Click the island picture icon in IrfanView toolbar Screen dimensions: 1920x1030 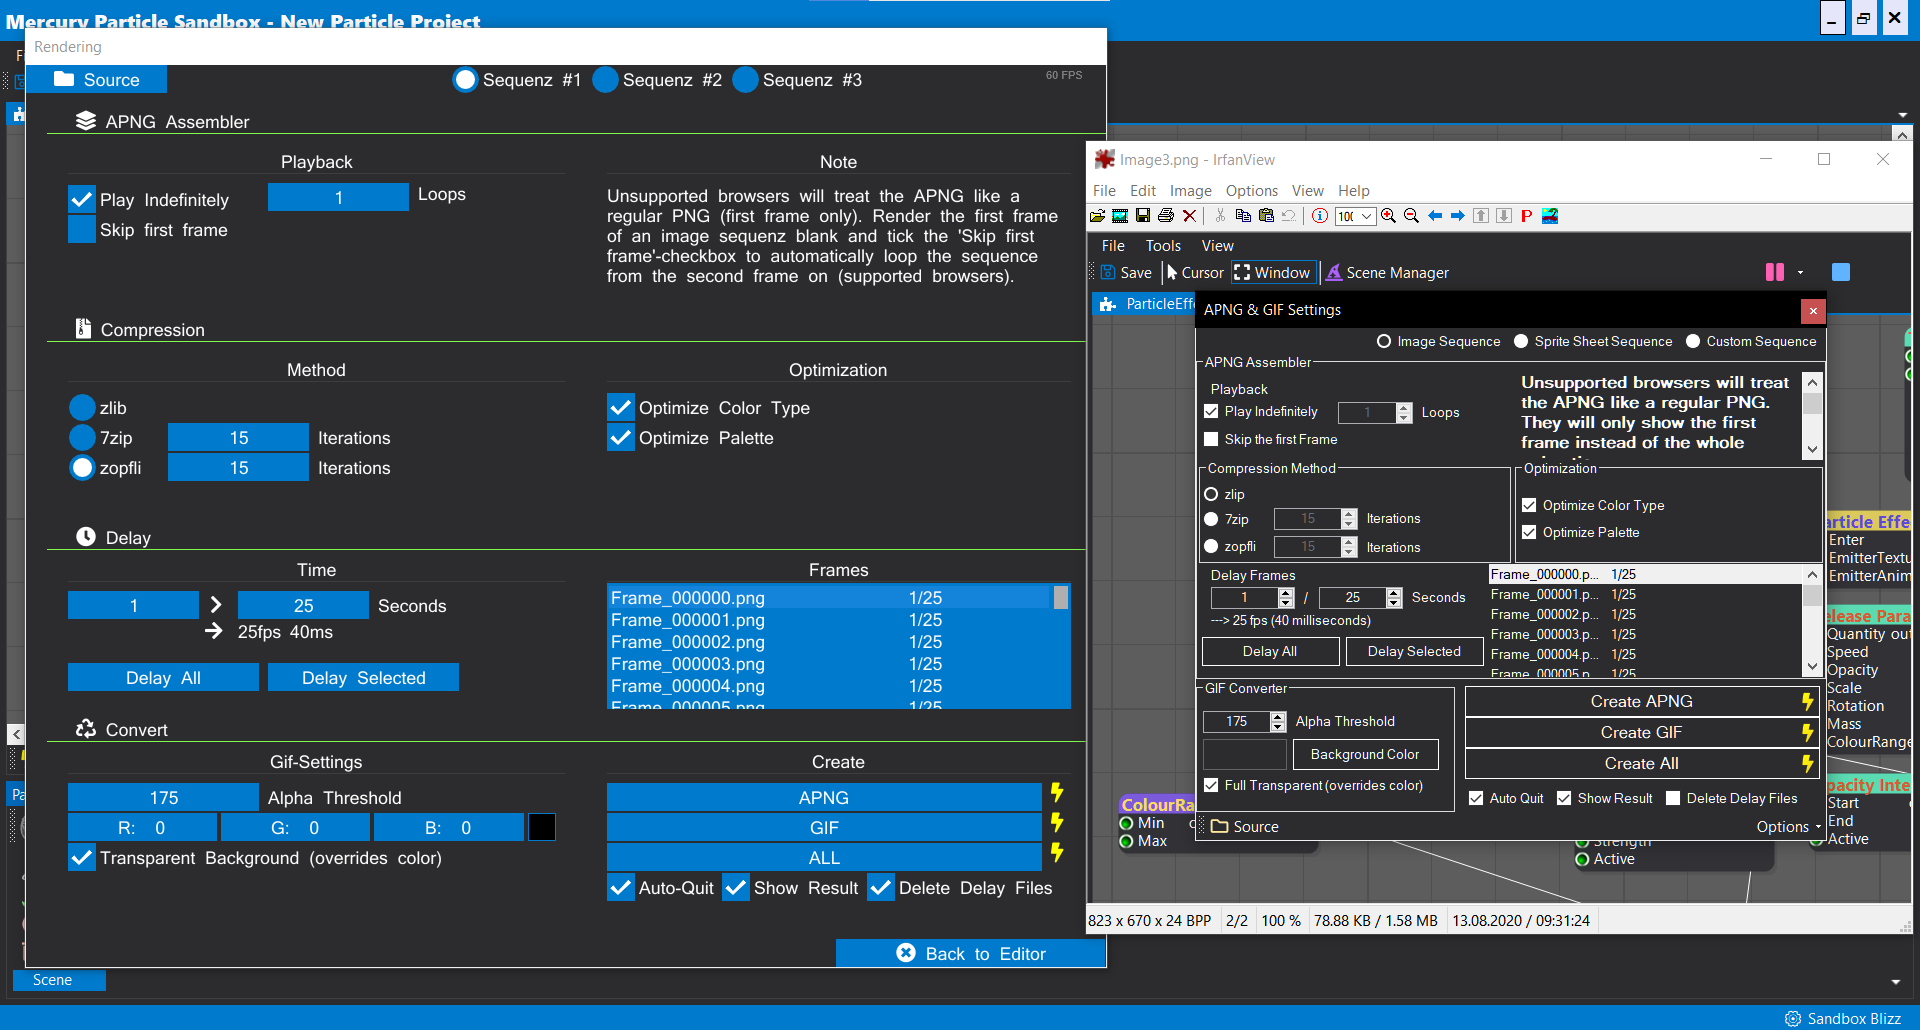(1550, 216)
